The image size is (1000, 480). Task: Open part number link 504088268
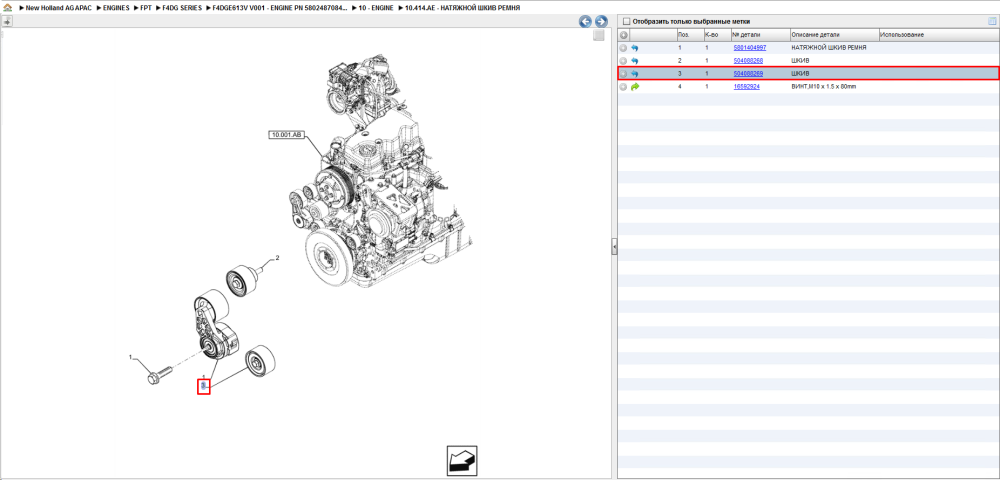click(x=748, y=61)
